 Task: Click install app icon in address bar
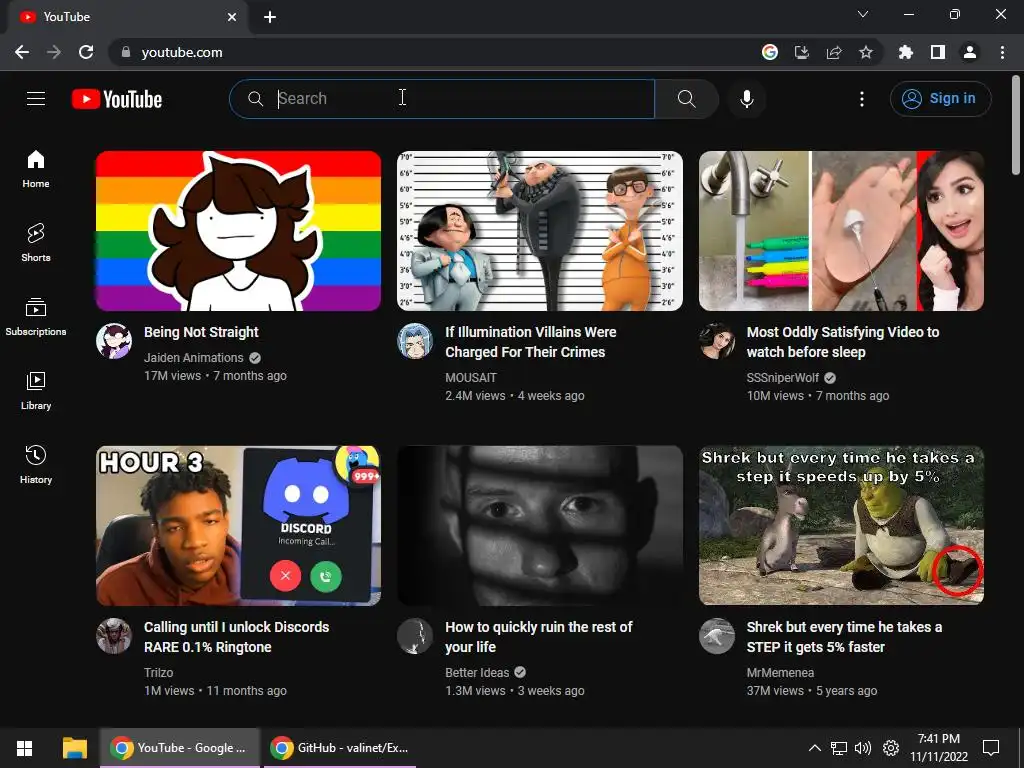click(802, 52)
